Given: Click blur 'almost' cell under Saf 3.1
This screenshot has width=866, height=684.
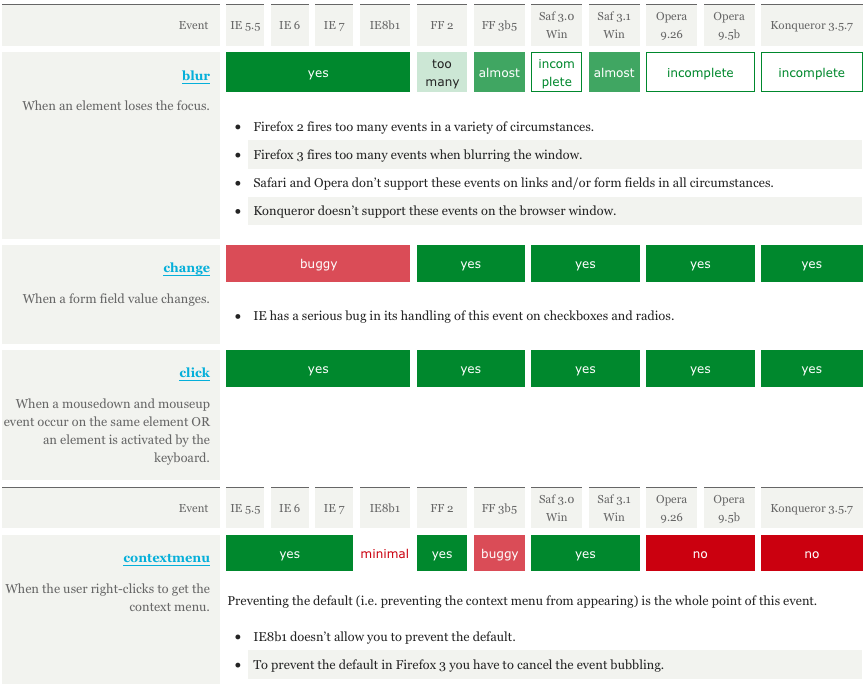Looking at the screenshot, I should (614, 72).
